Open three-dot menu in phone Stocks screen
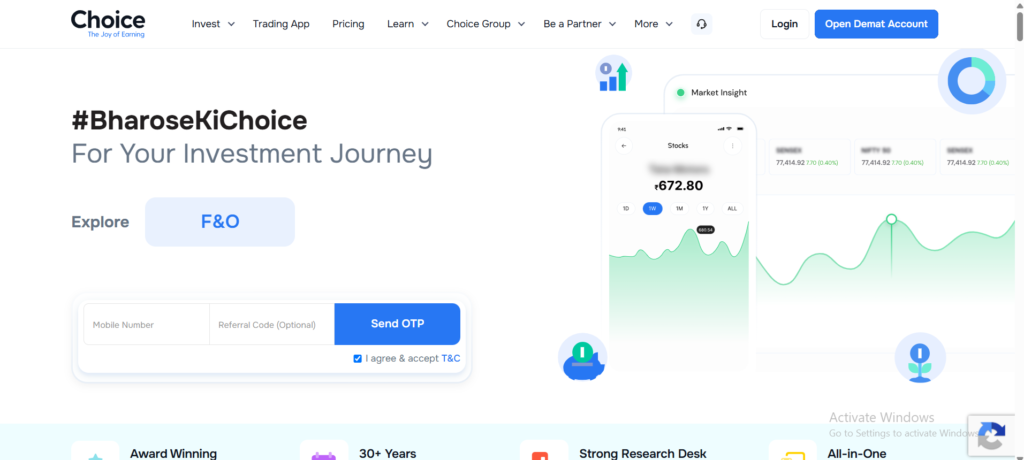 732,146
